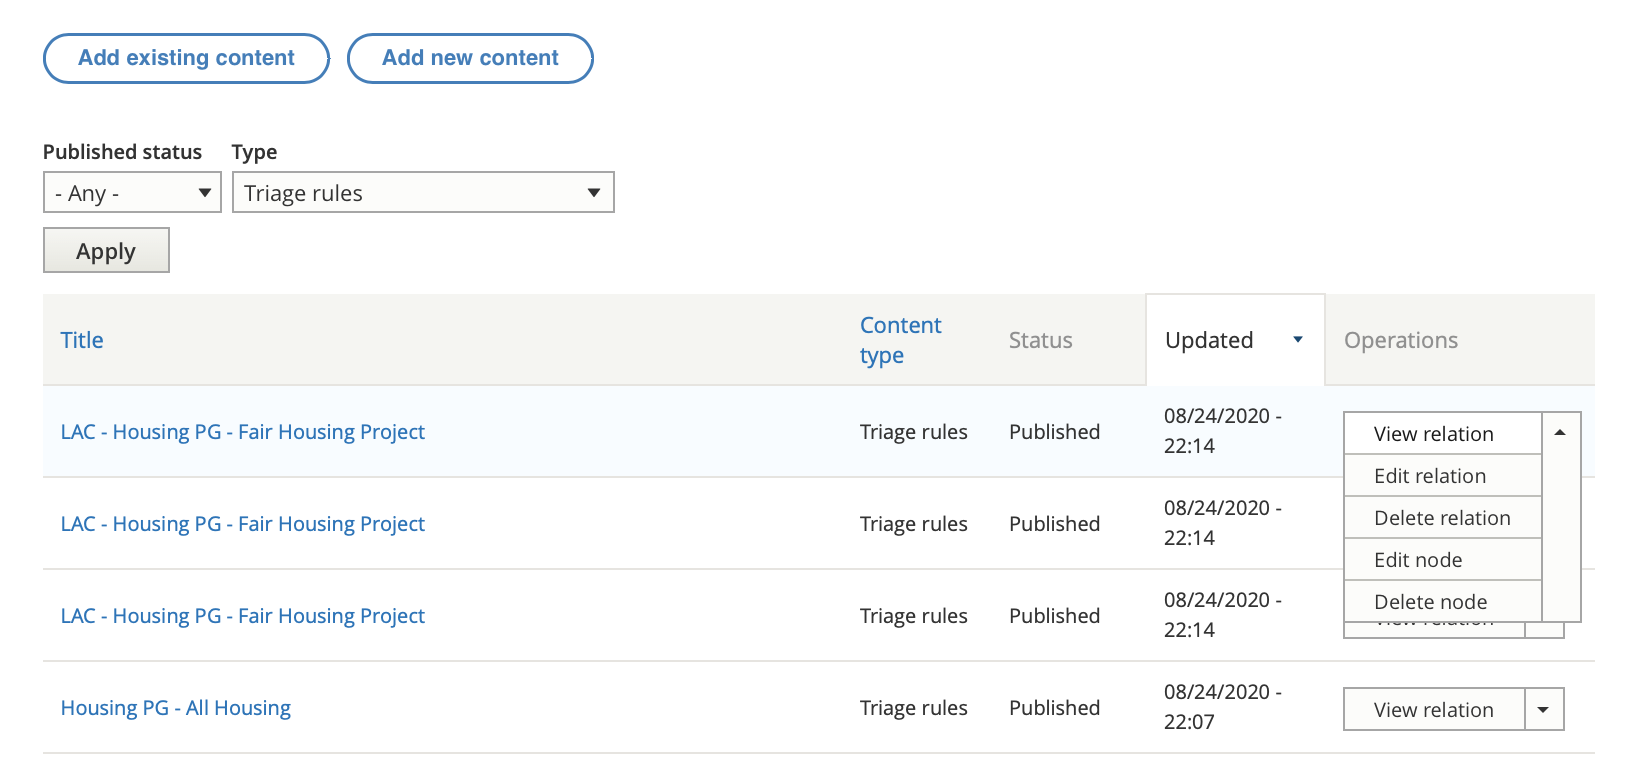The width and height of the screenshot is (1634, 776).
Task: Click Add new content button
Action: (470, 58)
